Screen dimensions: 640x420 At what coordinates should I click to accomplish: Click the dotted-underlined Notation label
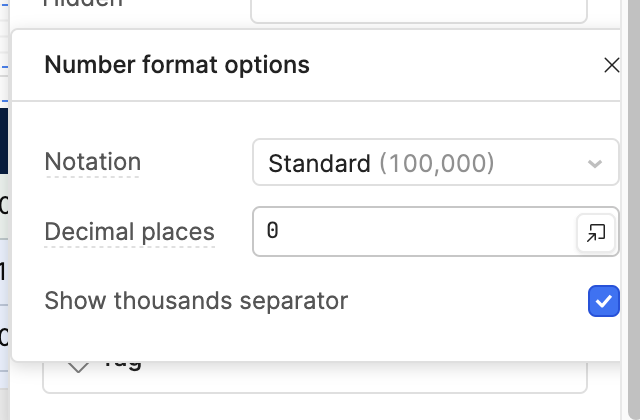coord(93,162)
